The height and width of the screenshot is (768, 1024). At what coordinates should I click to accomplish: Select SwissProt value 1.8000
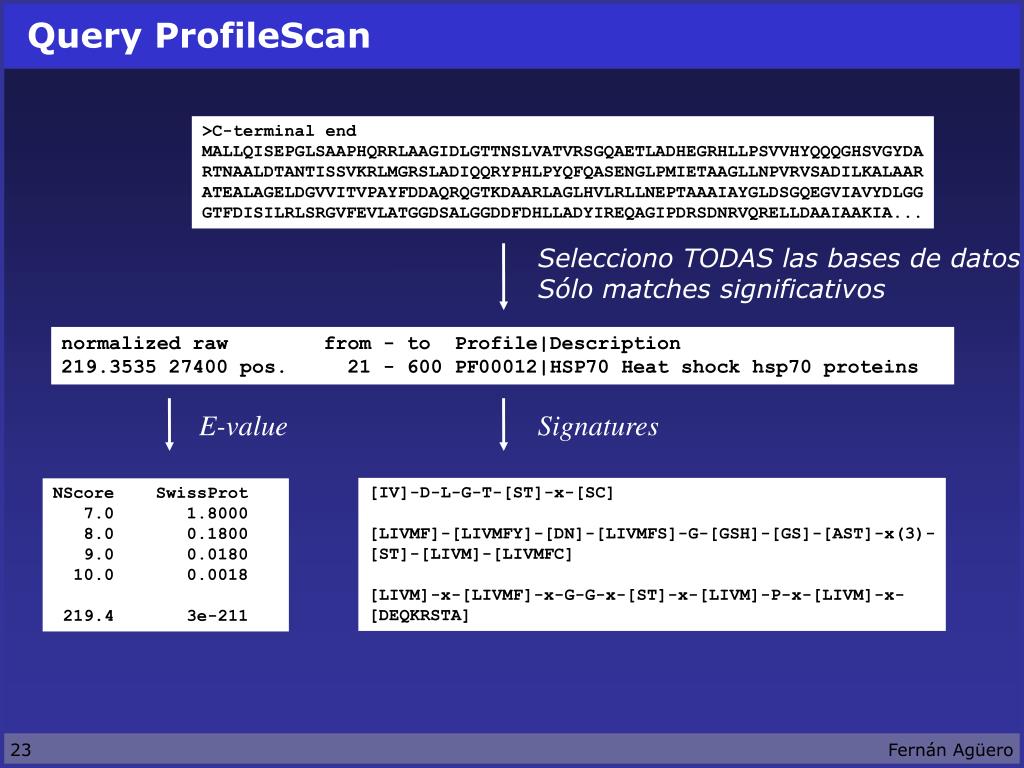tap(217, 513)
